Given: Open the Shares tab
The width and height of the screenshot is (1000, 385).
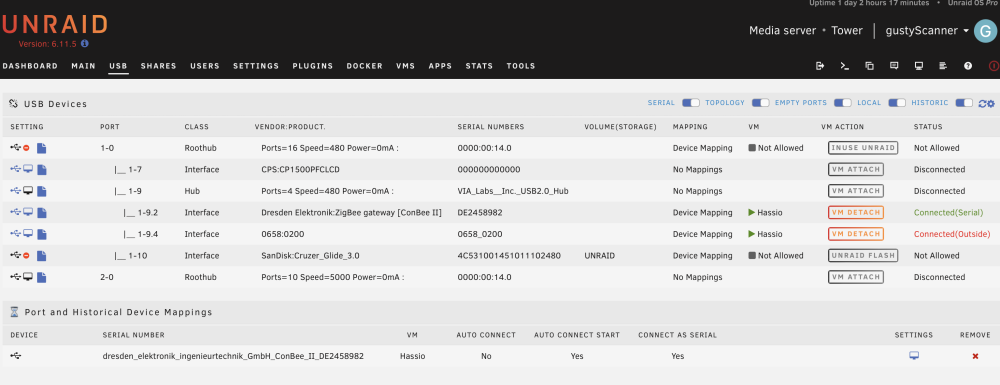Looking at the screenshot, I should coord(159,66).
